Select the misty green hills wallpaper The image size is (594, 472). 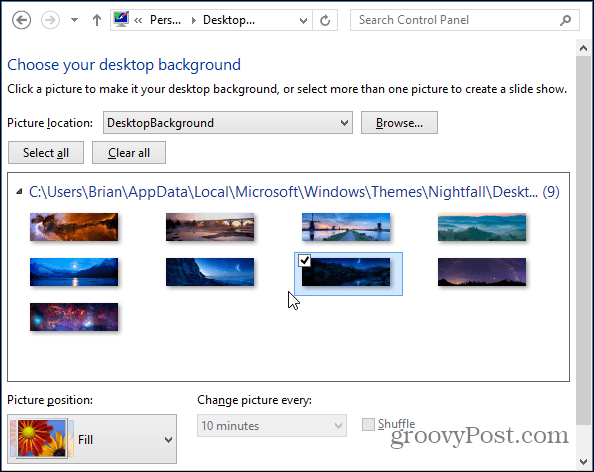click(482, 227)
